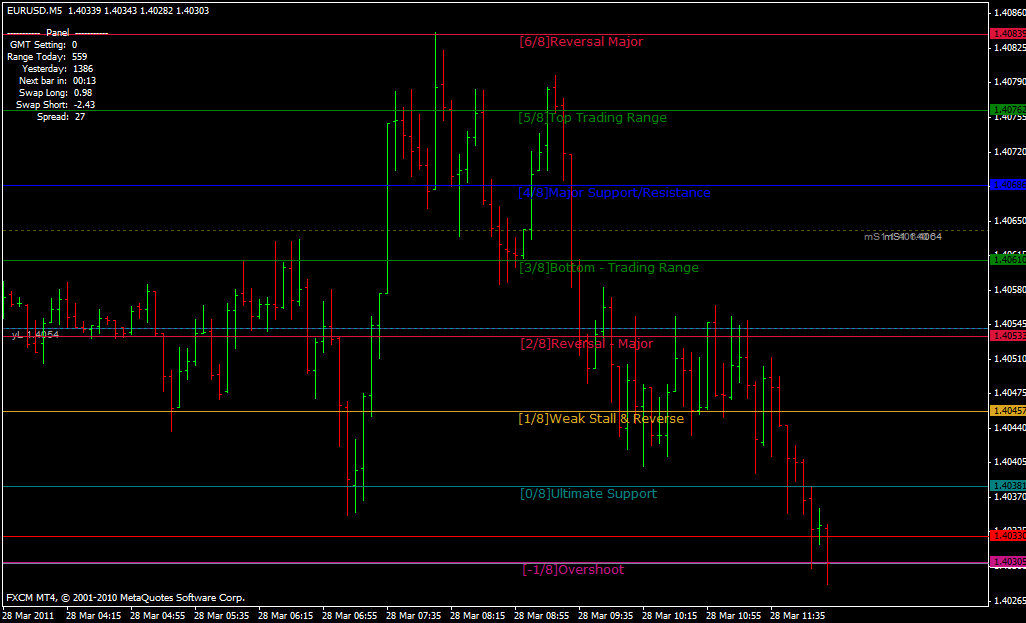The image size is (1026, 623).
Task: Select the [4/8]Major Support/Resistance label
Action: [x=614, y=193]
